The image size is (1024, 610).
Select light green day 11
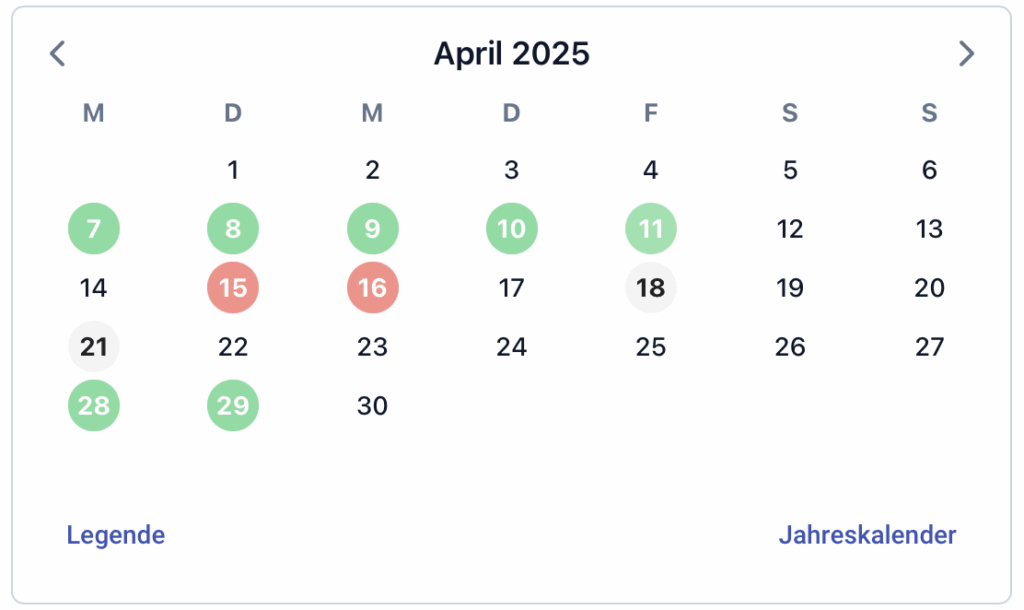(651, 229)
